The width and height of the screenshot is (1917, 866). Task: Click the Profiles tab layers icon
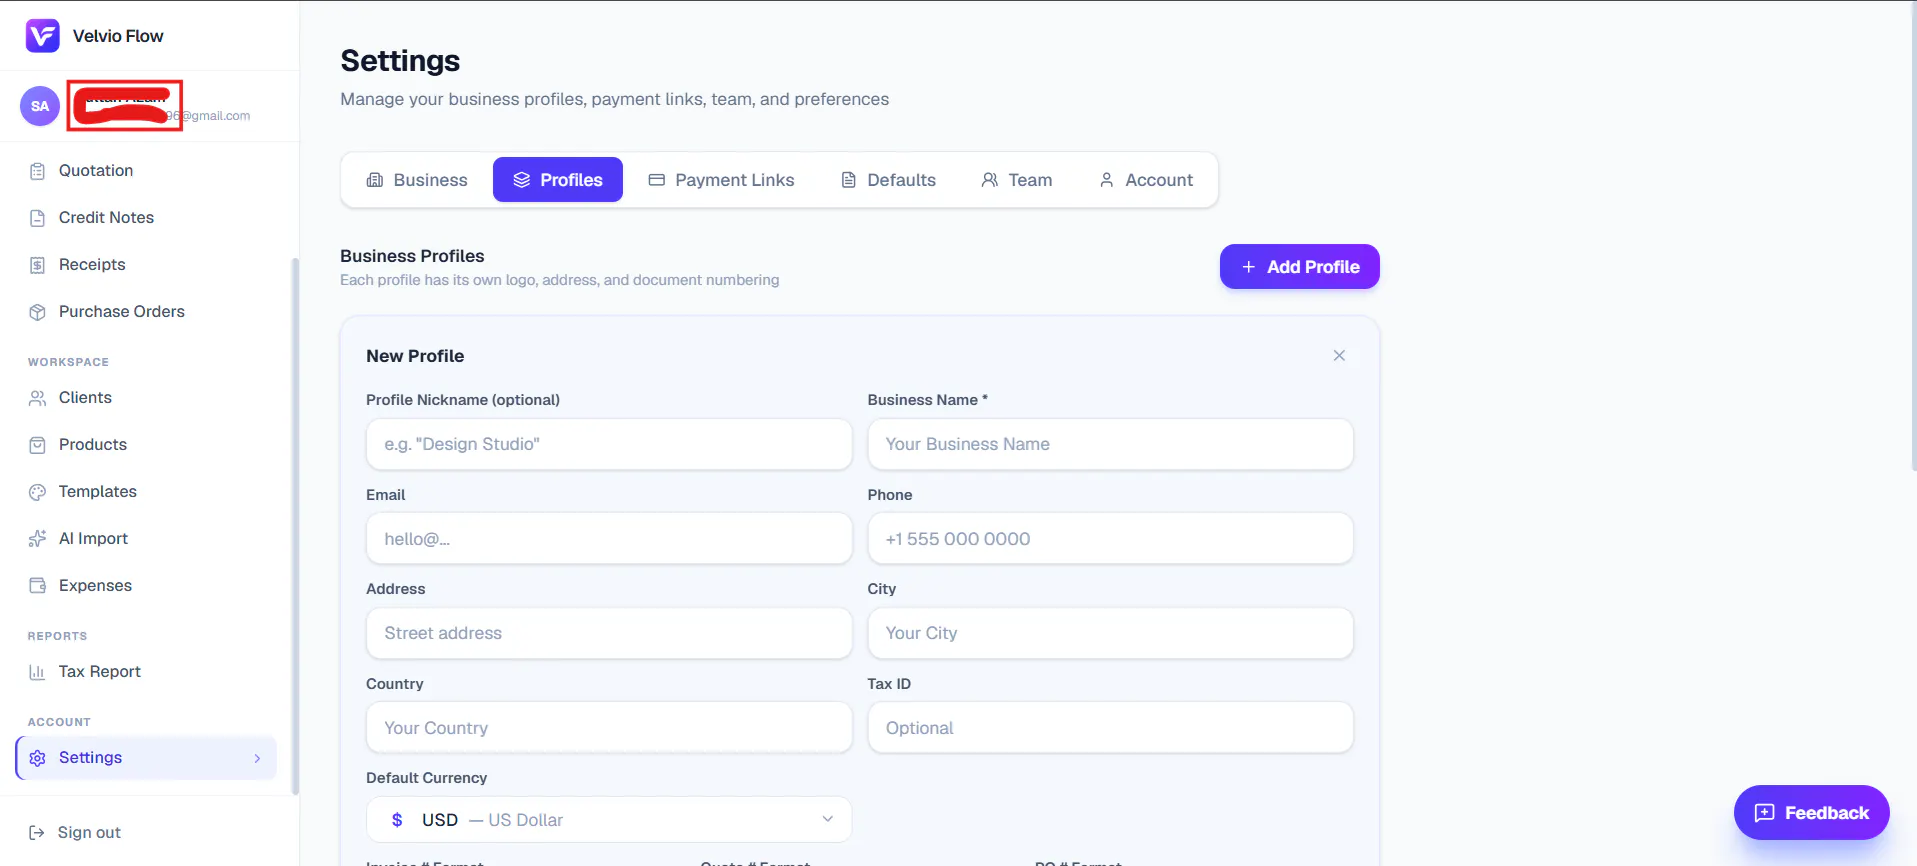pyautogui.click(x=521, y=180)
